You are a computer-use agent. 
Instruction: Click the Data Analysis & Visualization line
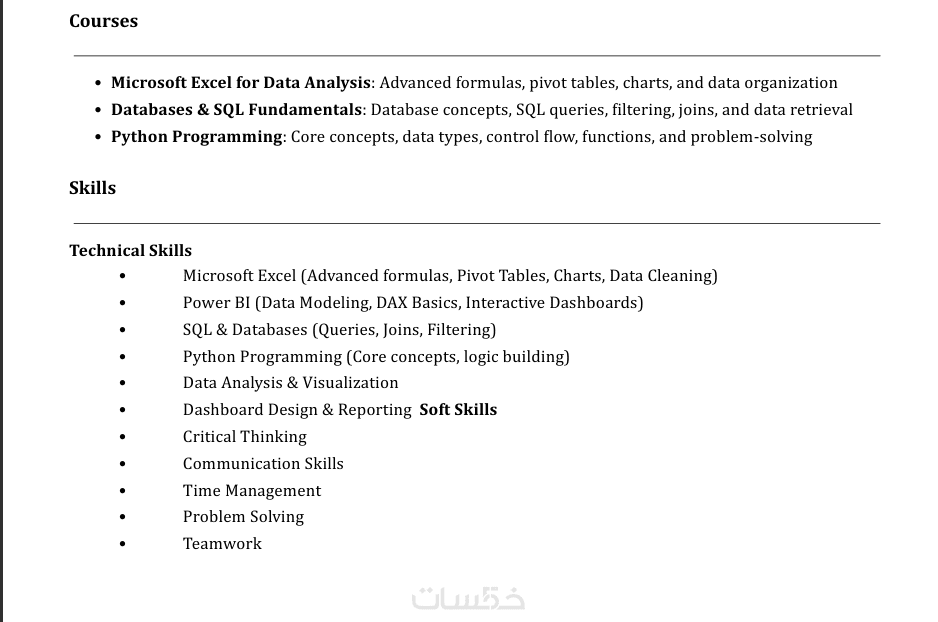pyautogui.click(x=290, y=383)
